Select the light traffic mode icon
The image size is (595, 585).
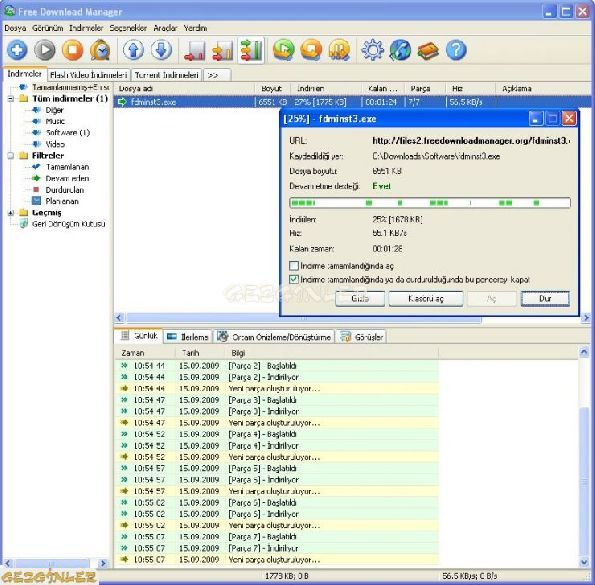[x=194, y=50]
